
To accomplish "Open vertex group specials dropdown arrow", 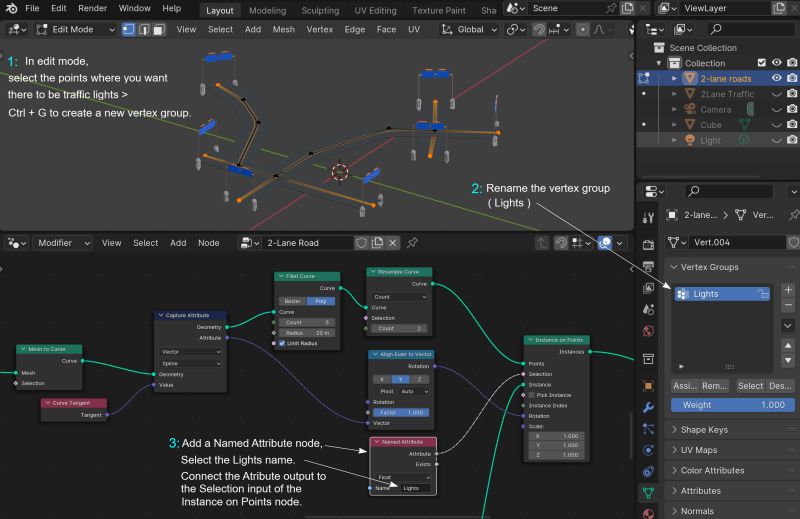I will tap(788, 325).
